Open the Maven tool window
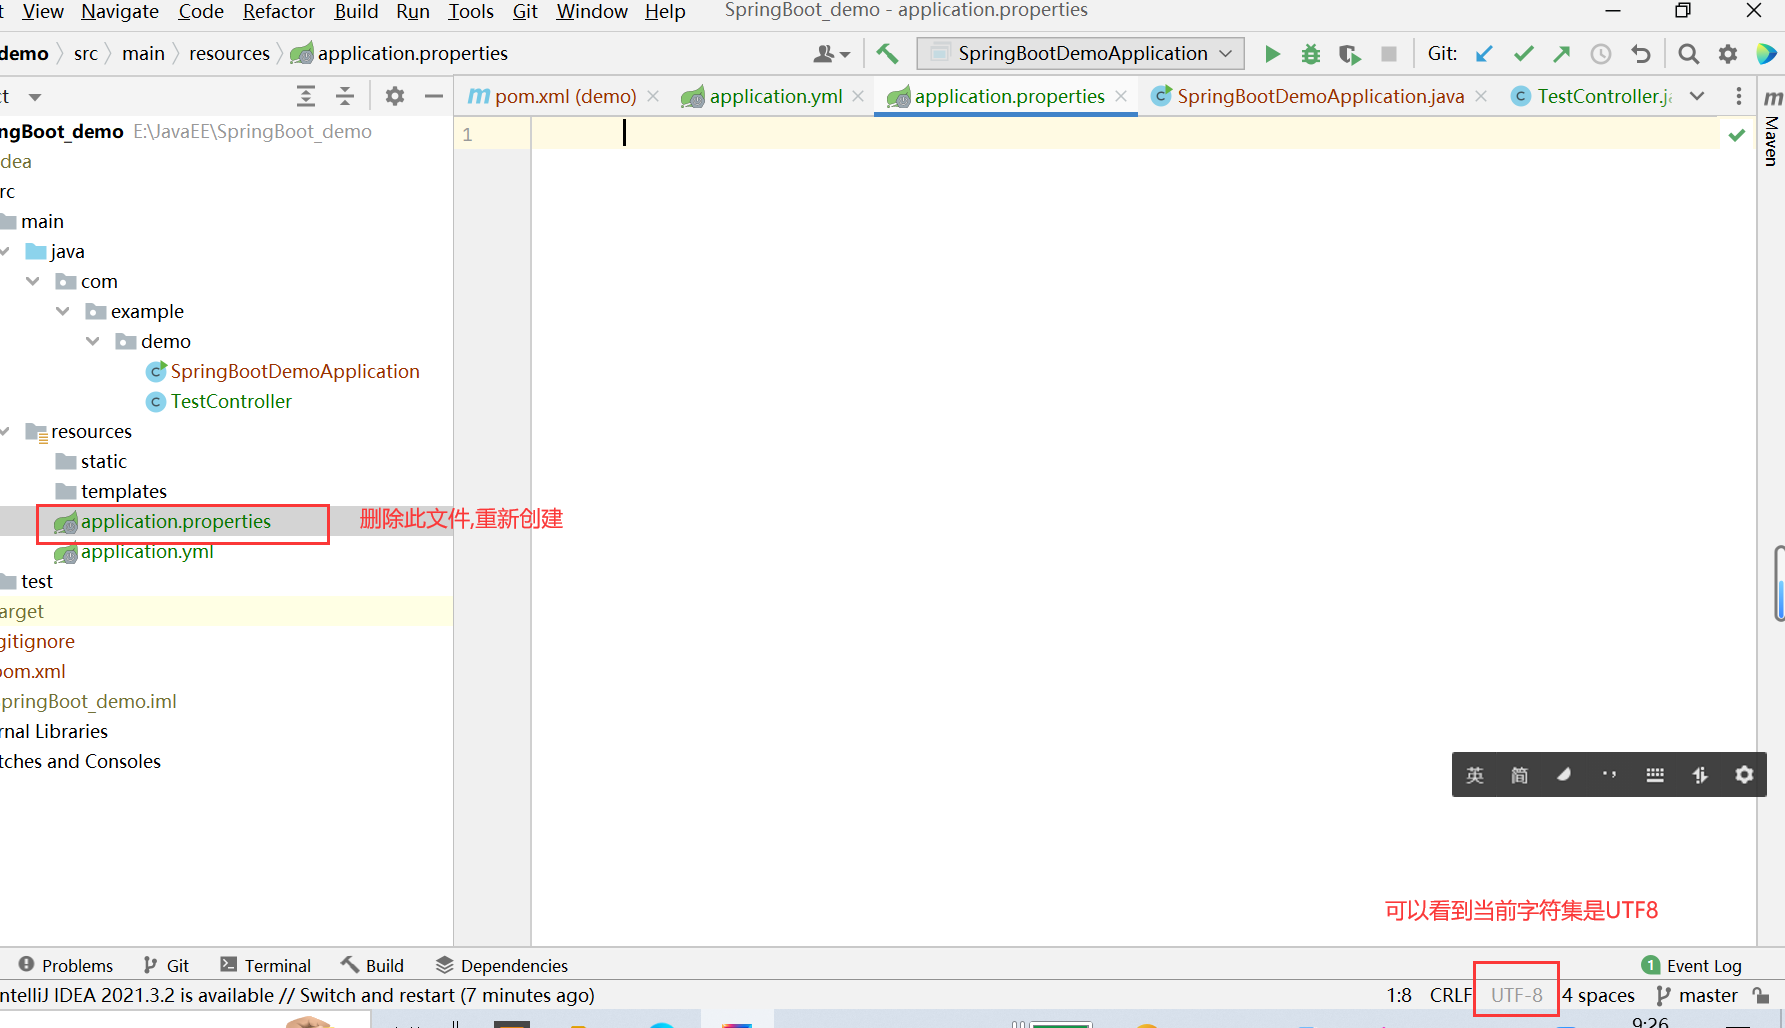Viewport: 1785px width, 1028px height. [1772, 128]
